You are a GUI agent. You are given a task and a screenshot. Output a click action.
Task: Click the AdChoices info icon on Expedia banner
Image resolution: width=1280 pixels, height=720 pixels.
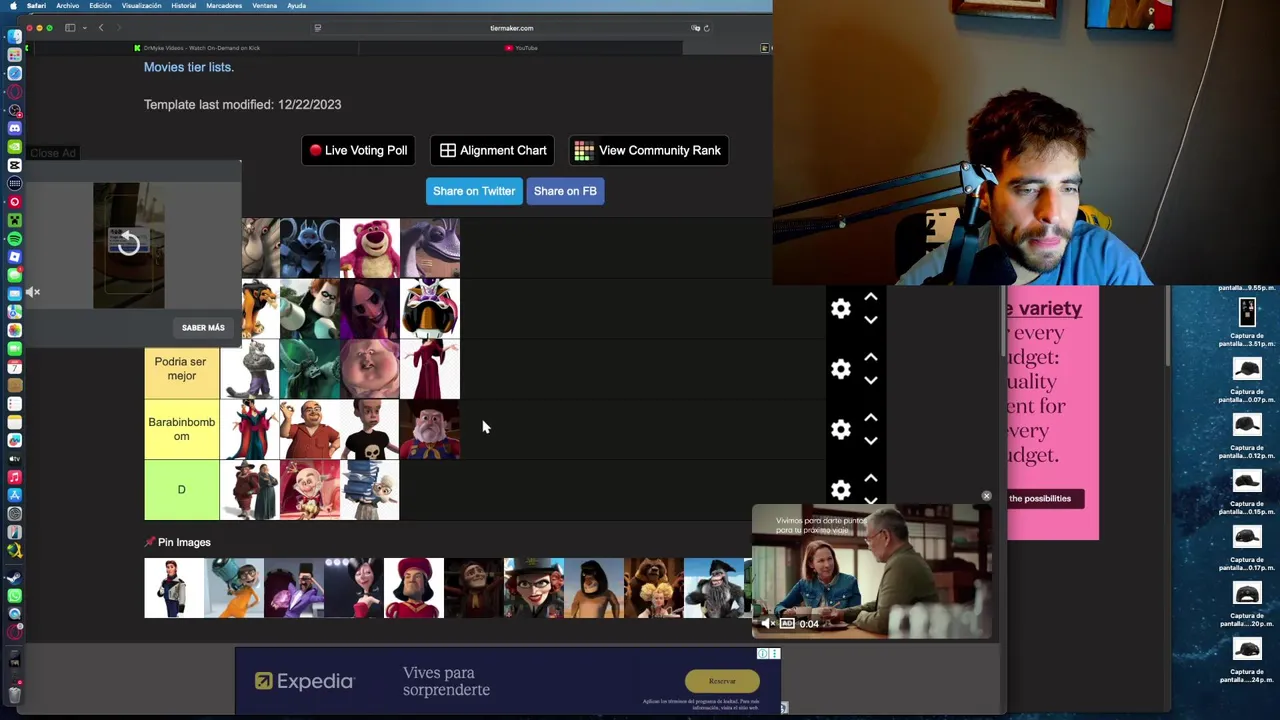763,654
